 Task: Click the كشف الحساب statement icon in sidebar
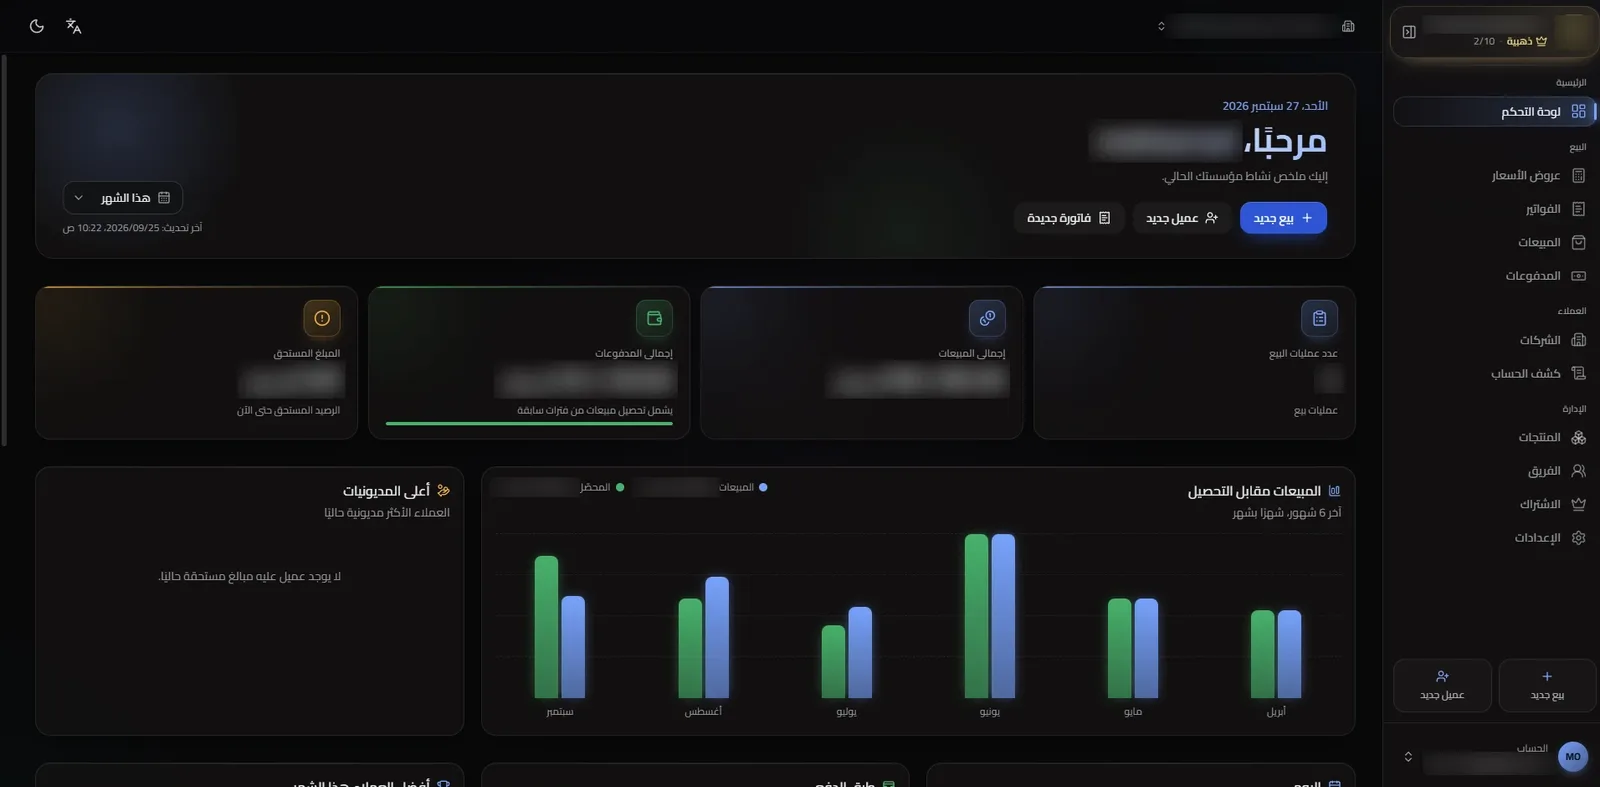point(1579,373)
